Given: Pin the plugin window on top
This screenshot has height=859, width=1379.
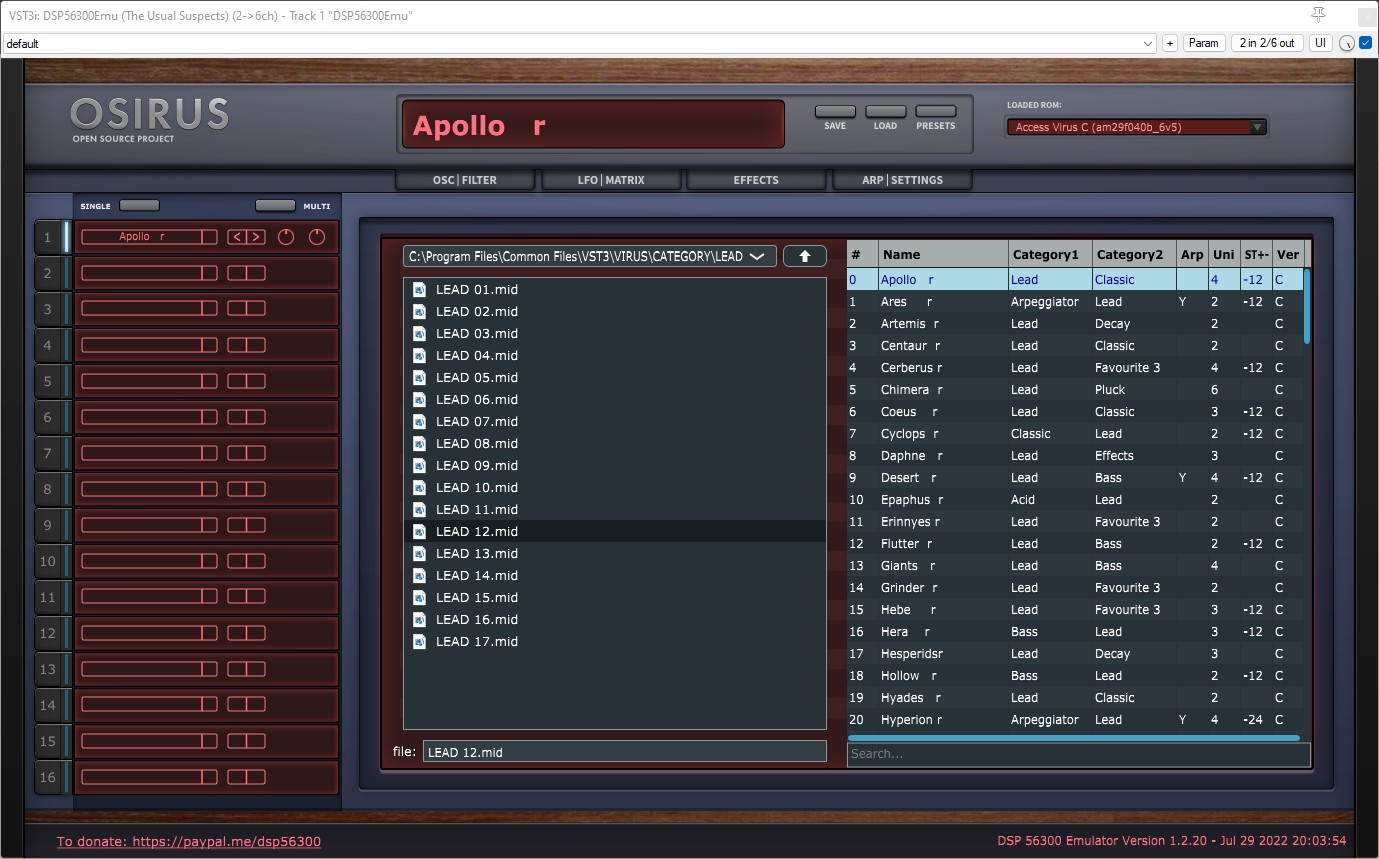Looking at the screenshot, I should pos(1318,14).
